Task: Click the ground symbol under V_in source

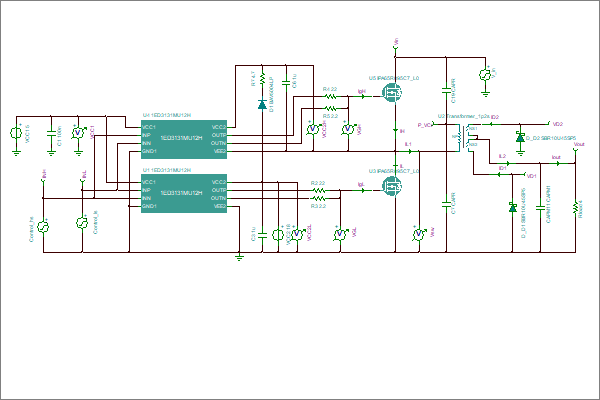Action: [486, 95]
